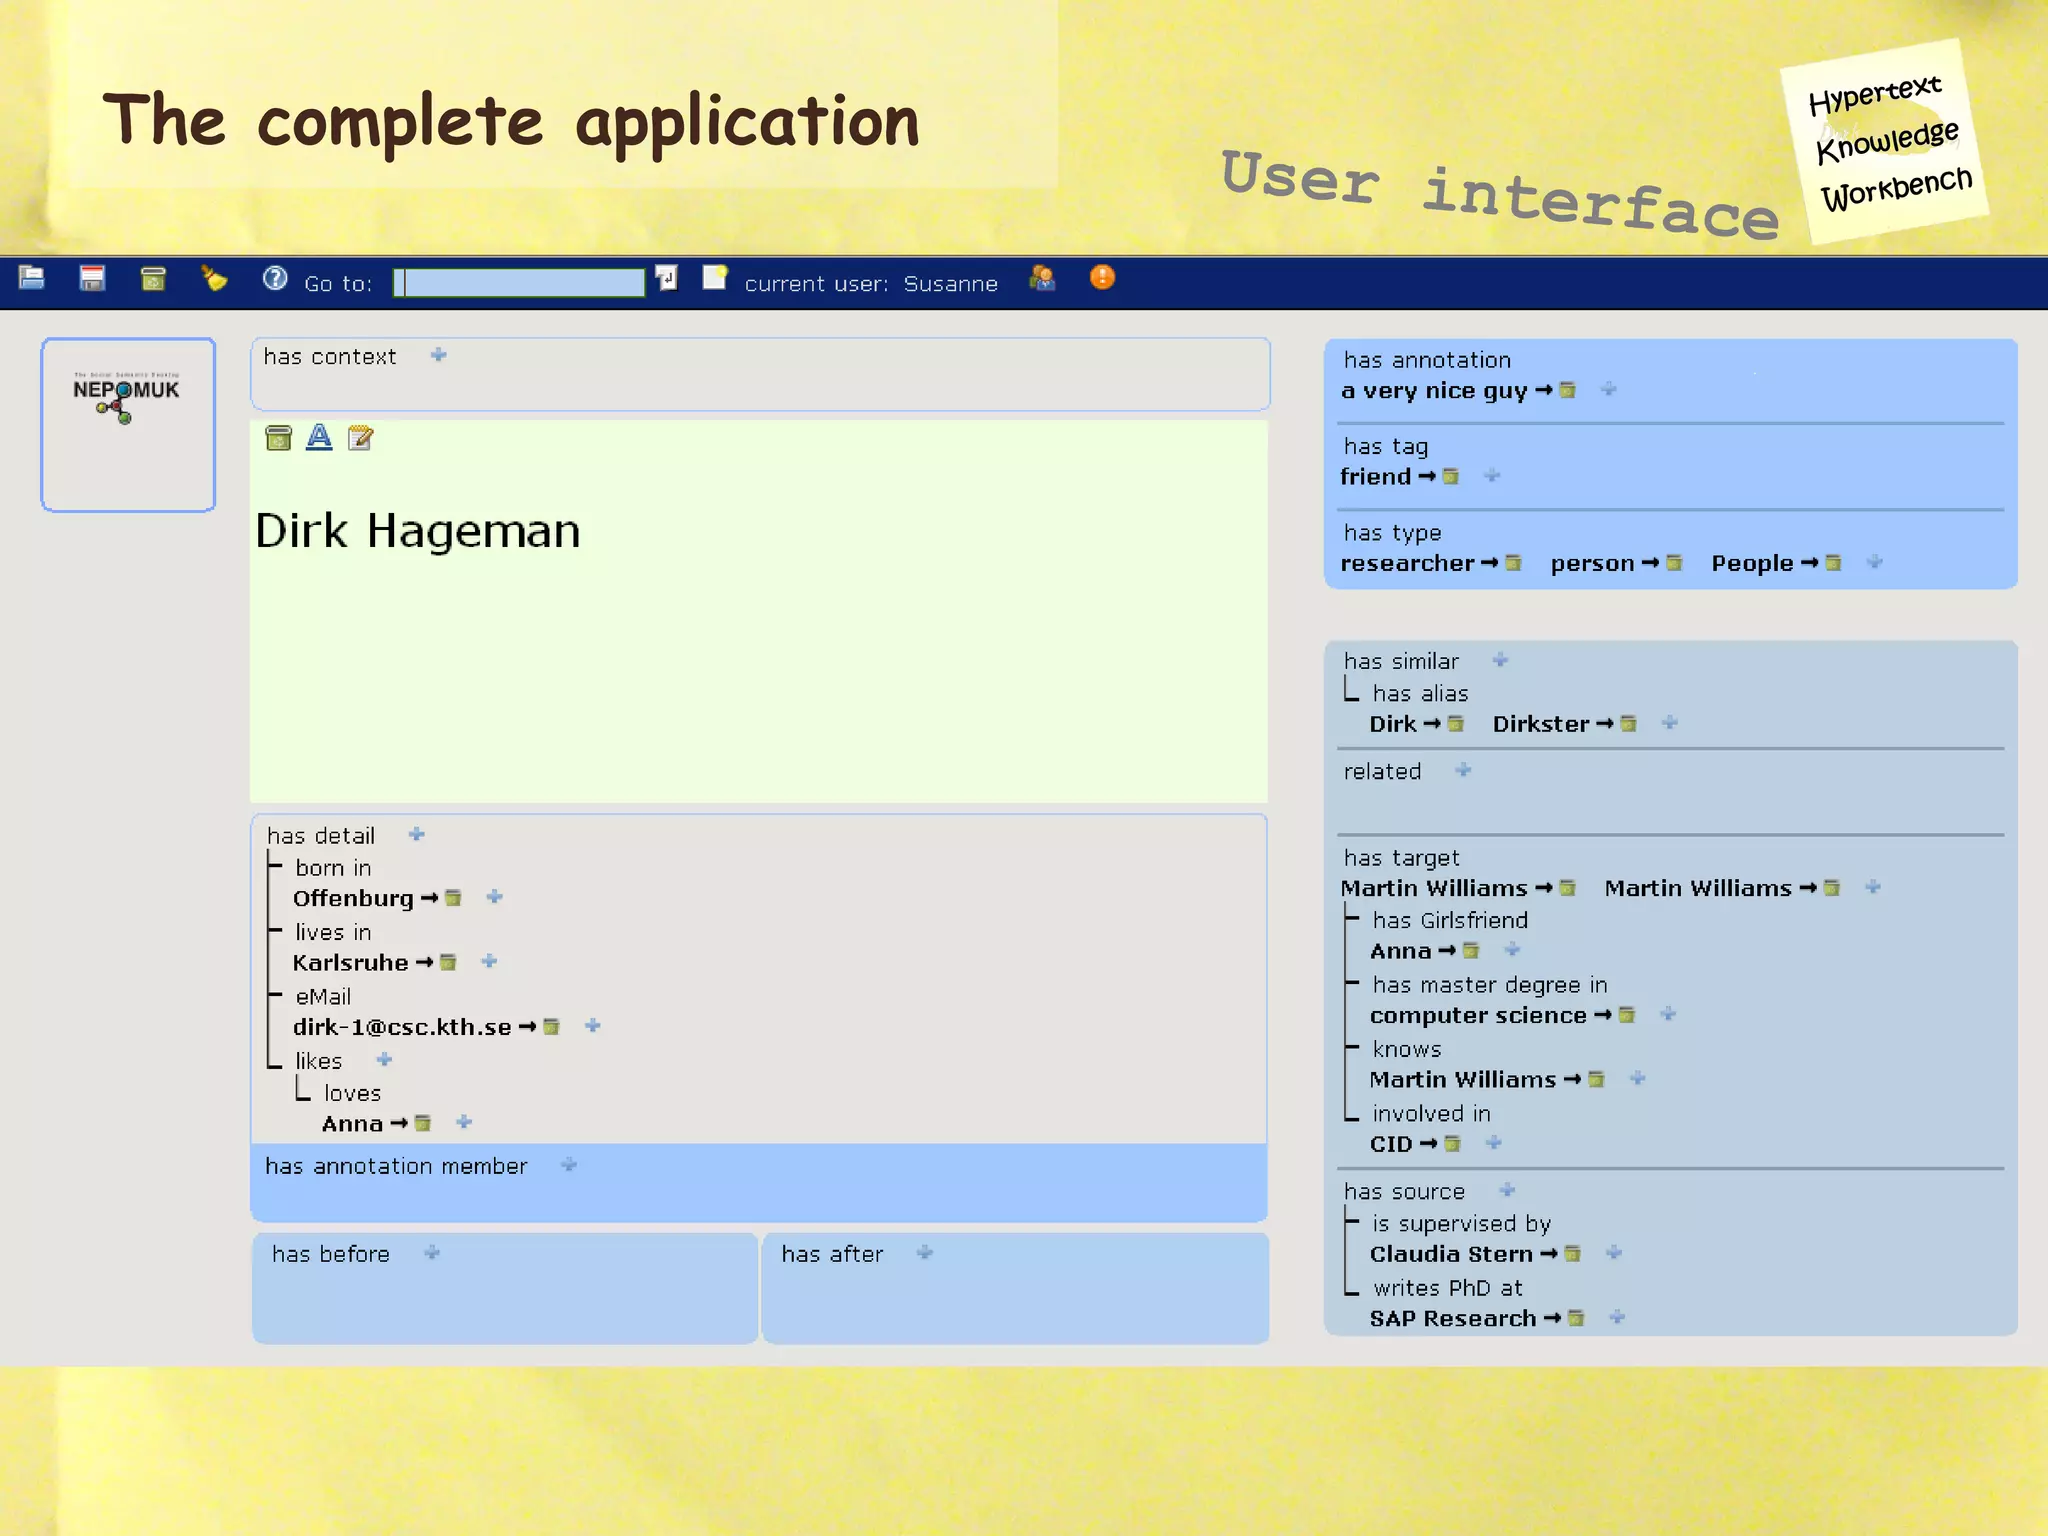Open the researcher type link

point(1407,564)
